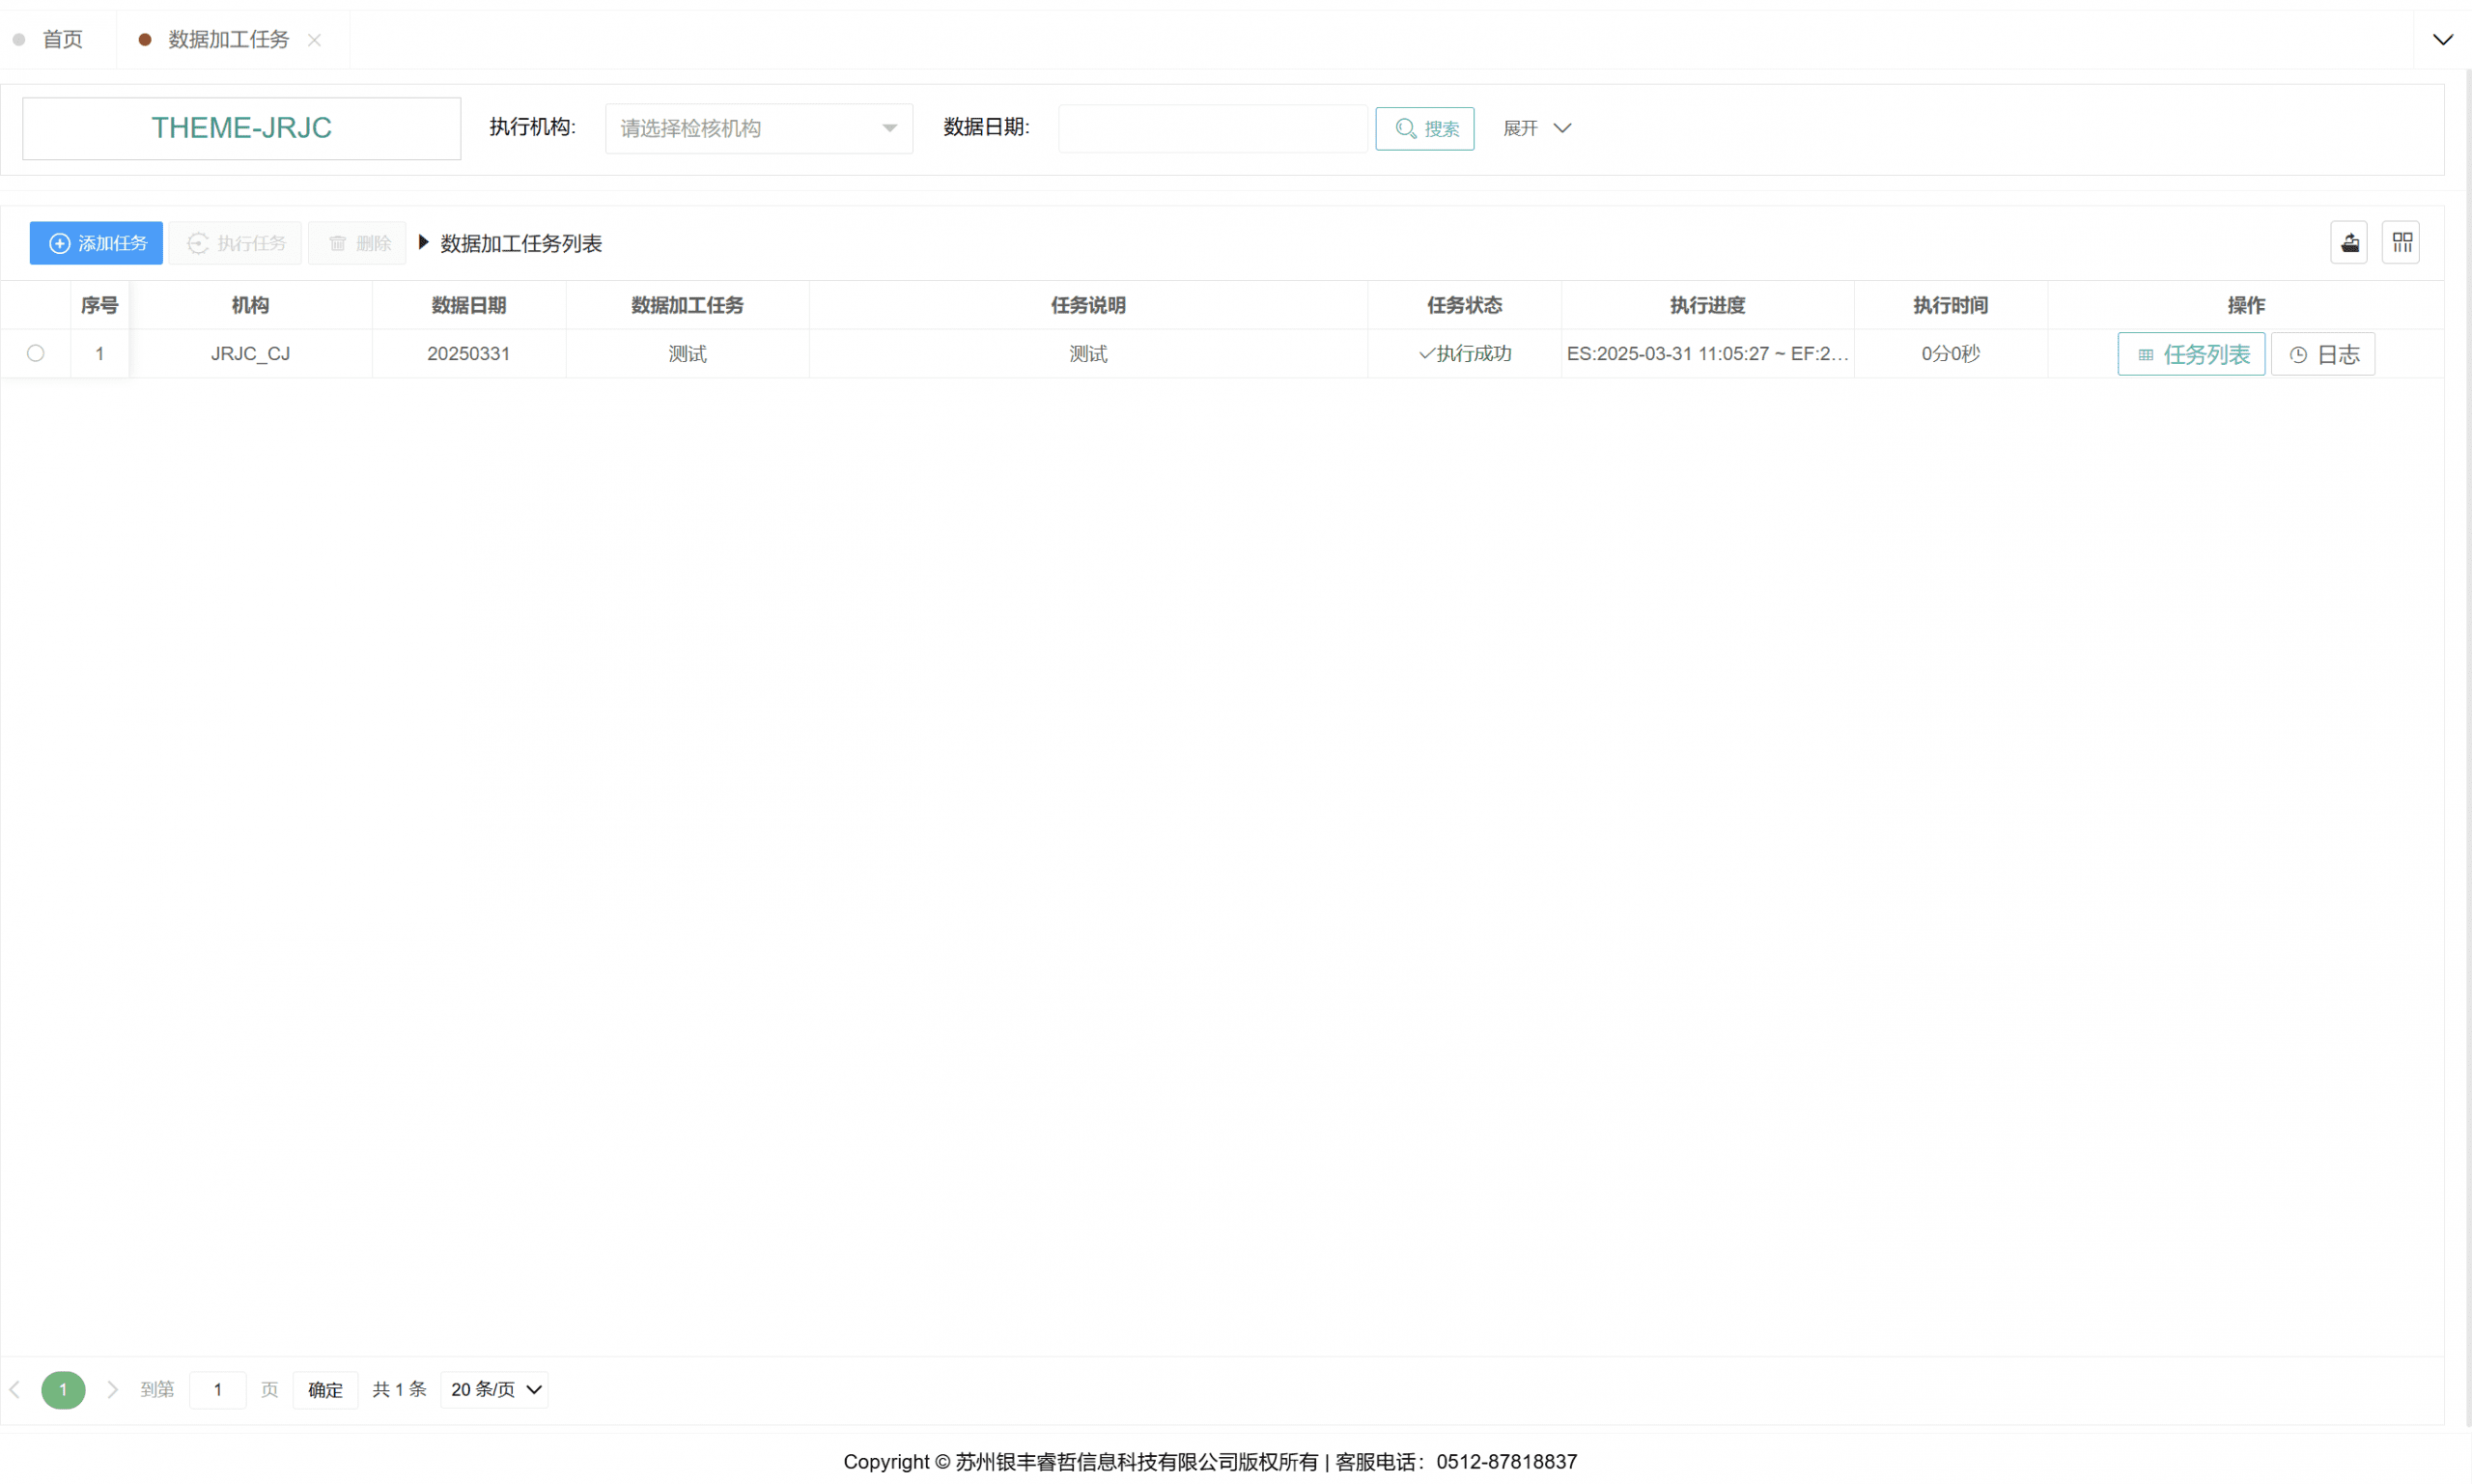Switch to the 首页 tab

click(62, 40)
